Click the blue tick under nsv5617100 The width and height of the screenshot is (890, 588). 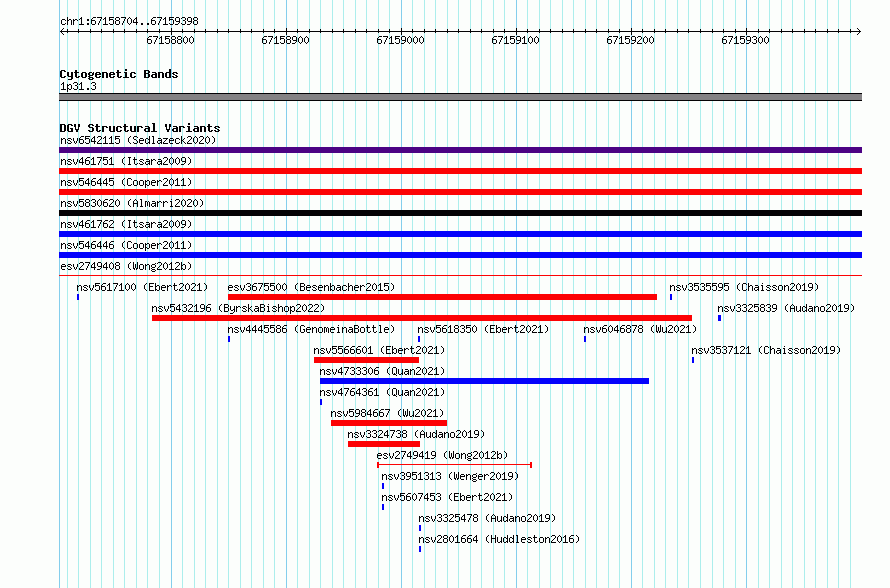tap(78, 297)
